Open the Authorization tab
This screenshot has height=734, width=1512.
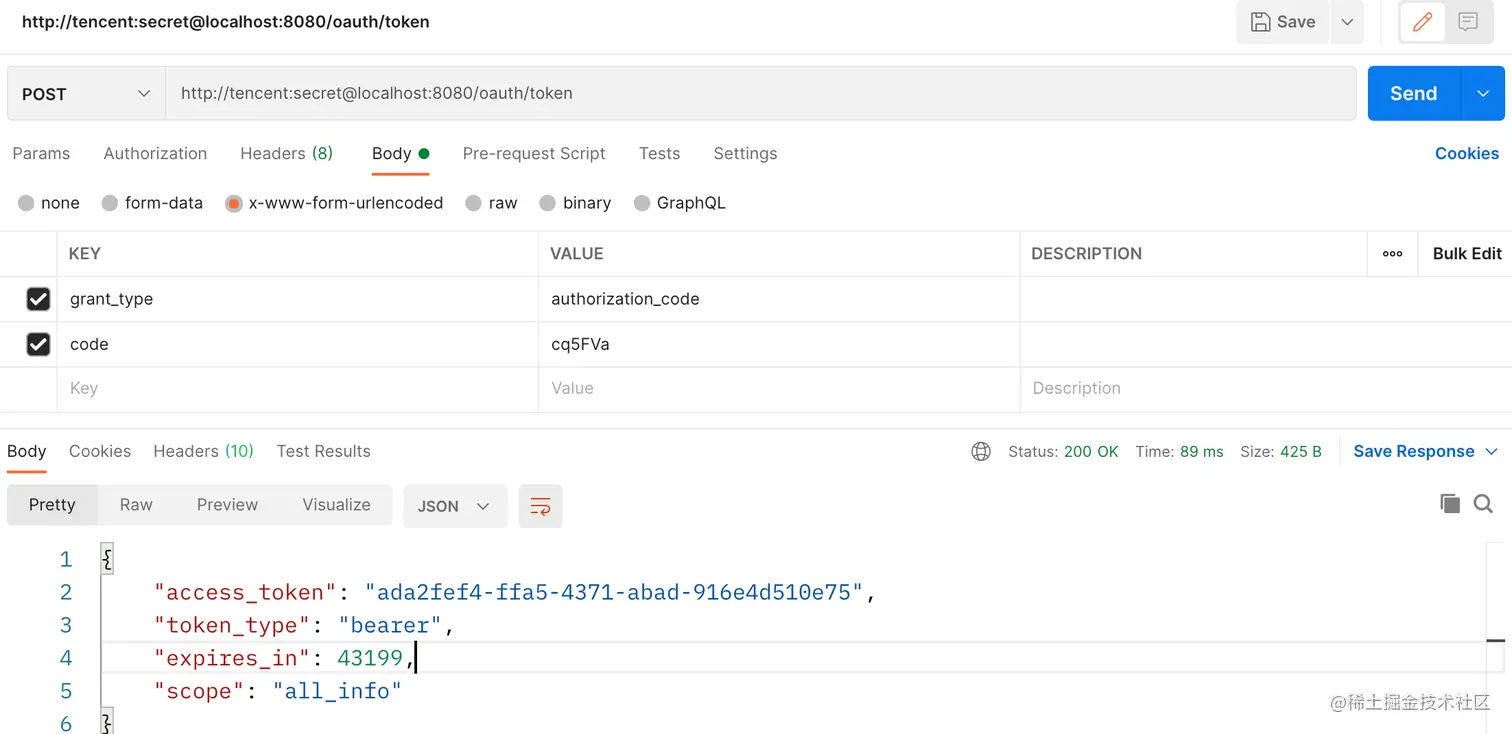coord(155,153)
